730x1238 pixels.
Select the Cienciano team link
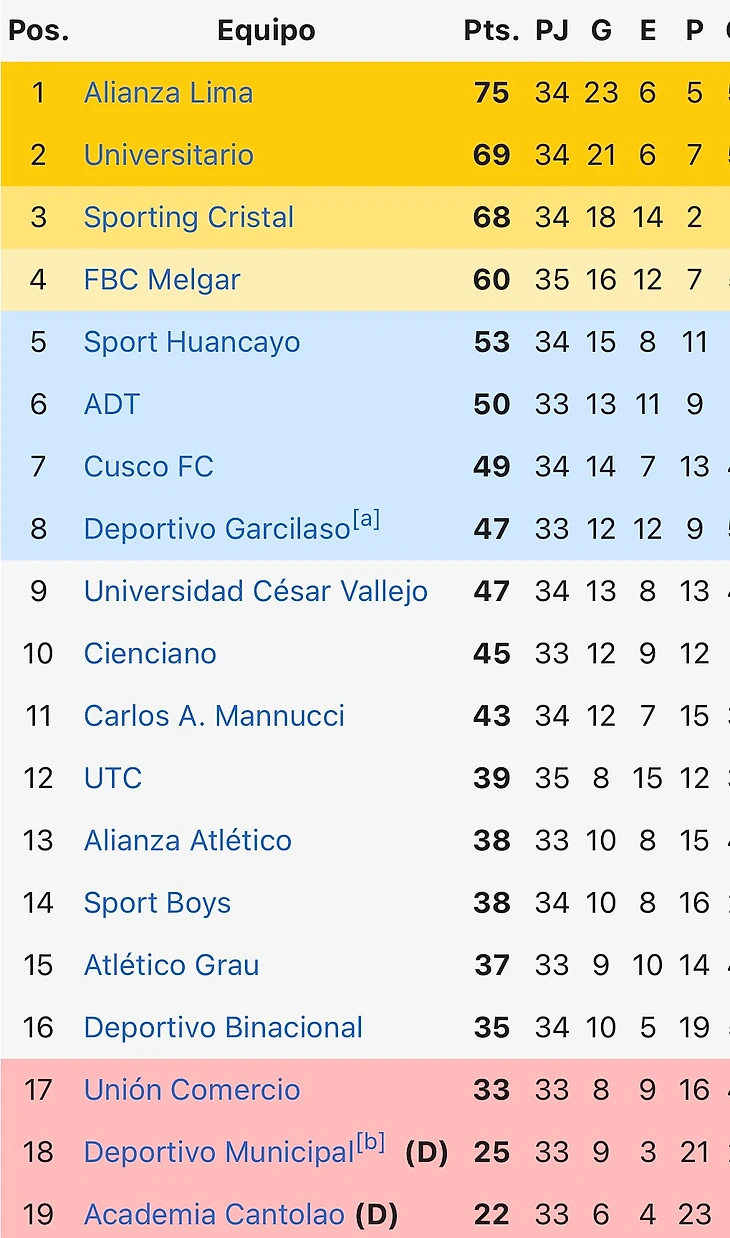(150, 654)
